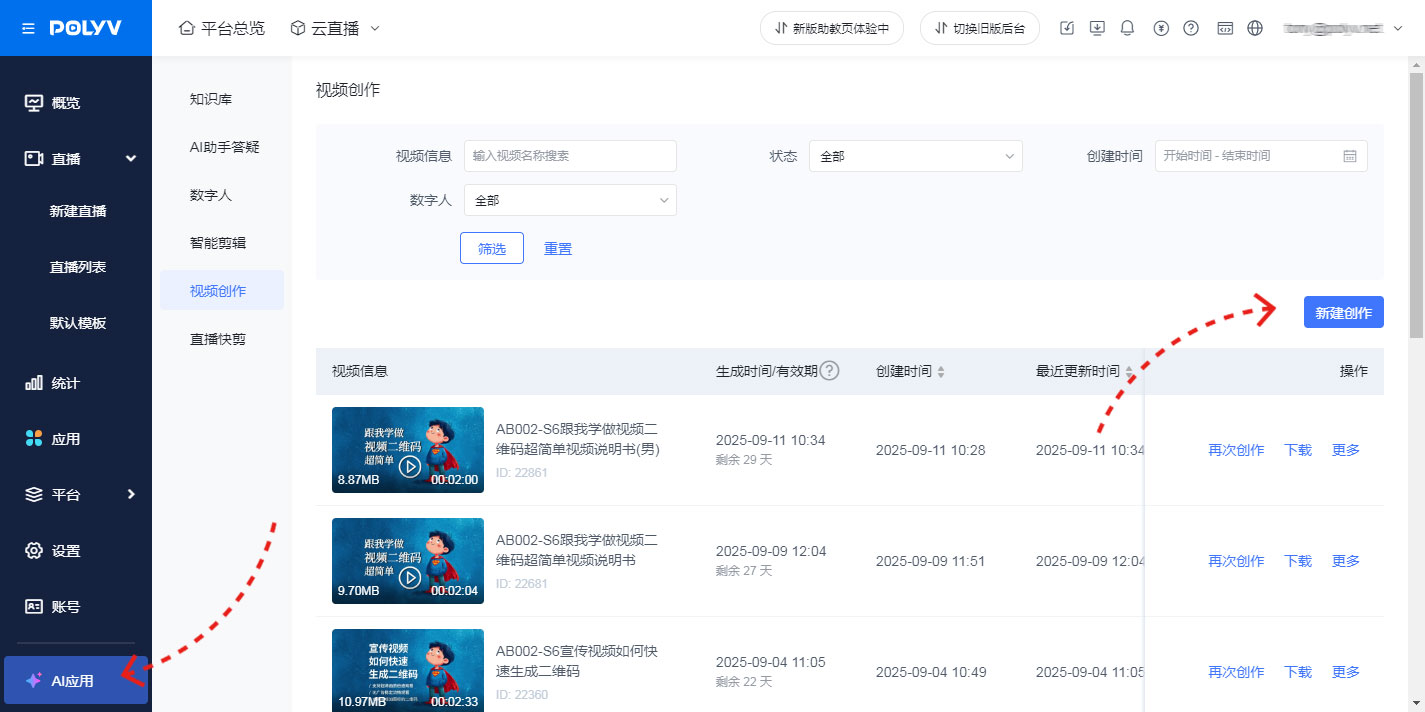Image resolution: width=1425 pixels, height=712 pixels.
Task: Click the globe language icon
Action: tap(1255, 28)
